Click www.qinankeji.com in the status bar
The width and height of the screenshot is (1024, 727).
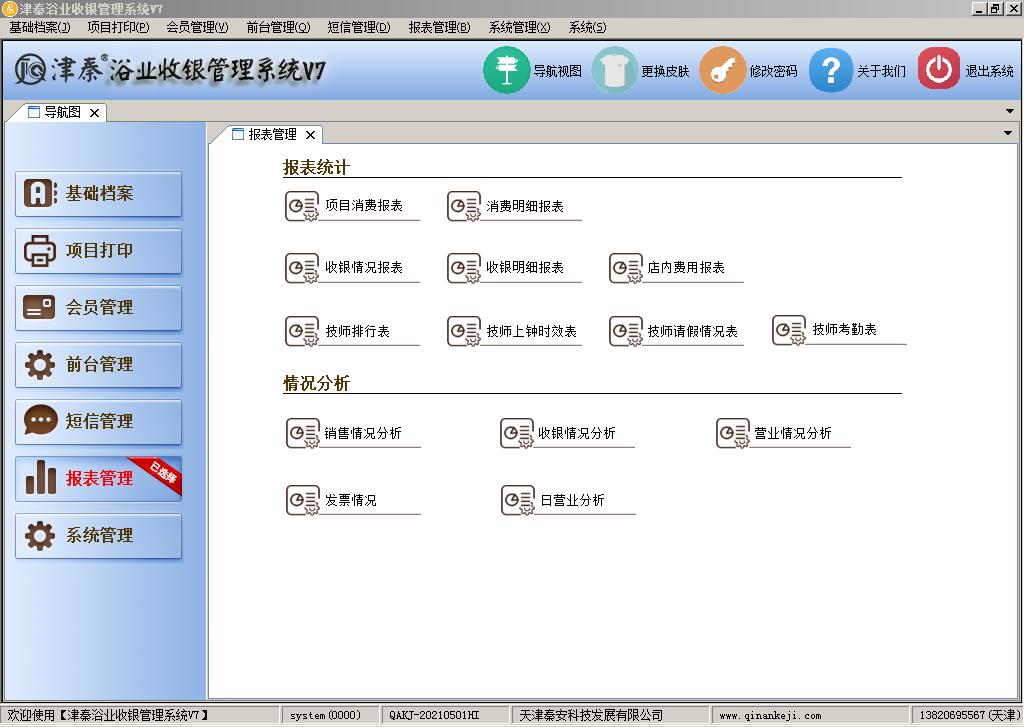[770, 716]
